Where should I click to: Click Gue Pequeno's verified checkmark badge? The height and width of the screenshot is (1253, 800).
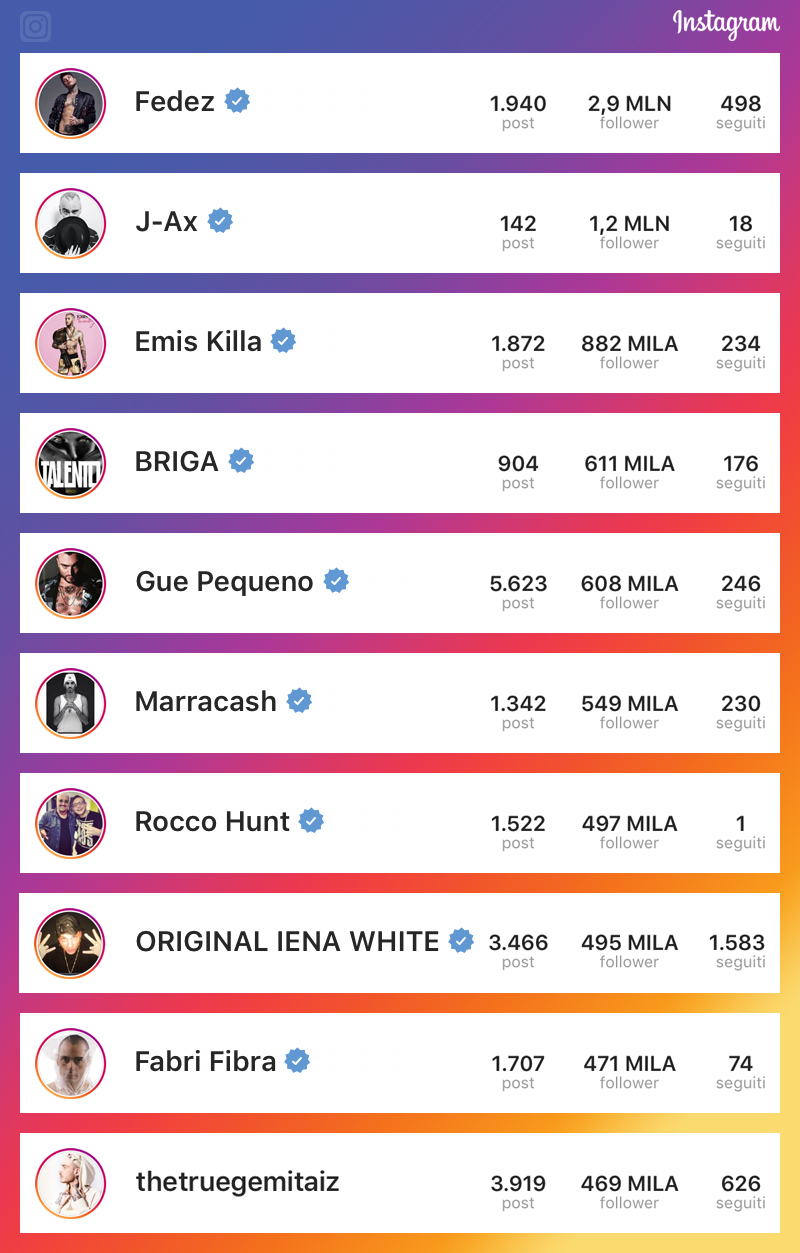[x=336, y=581]
